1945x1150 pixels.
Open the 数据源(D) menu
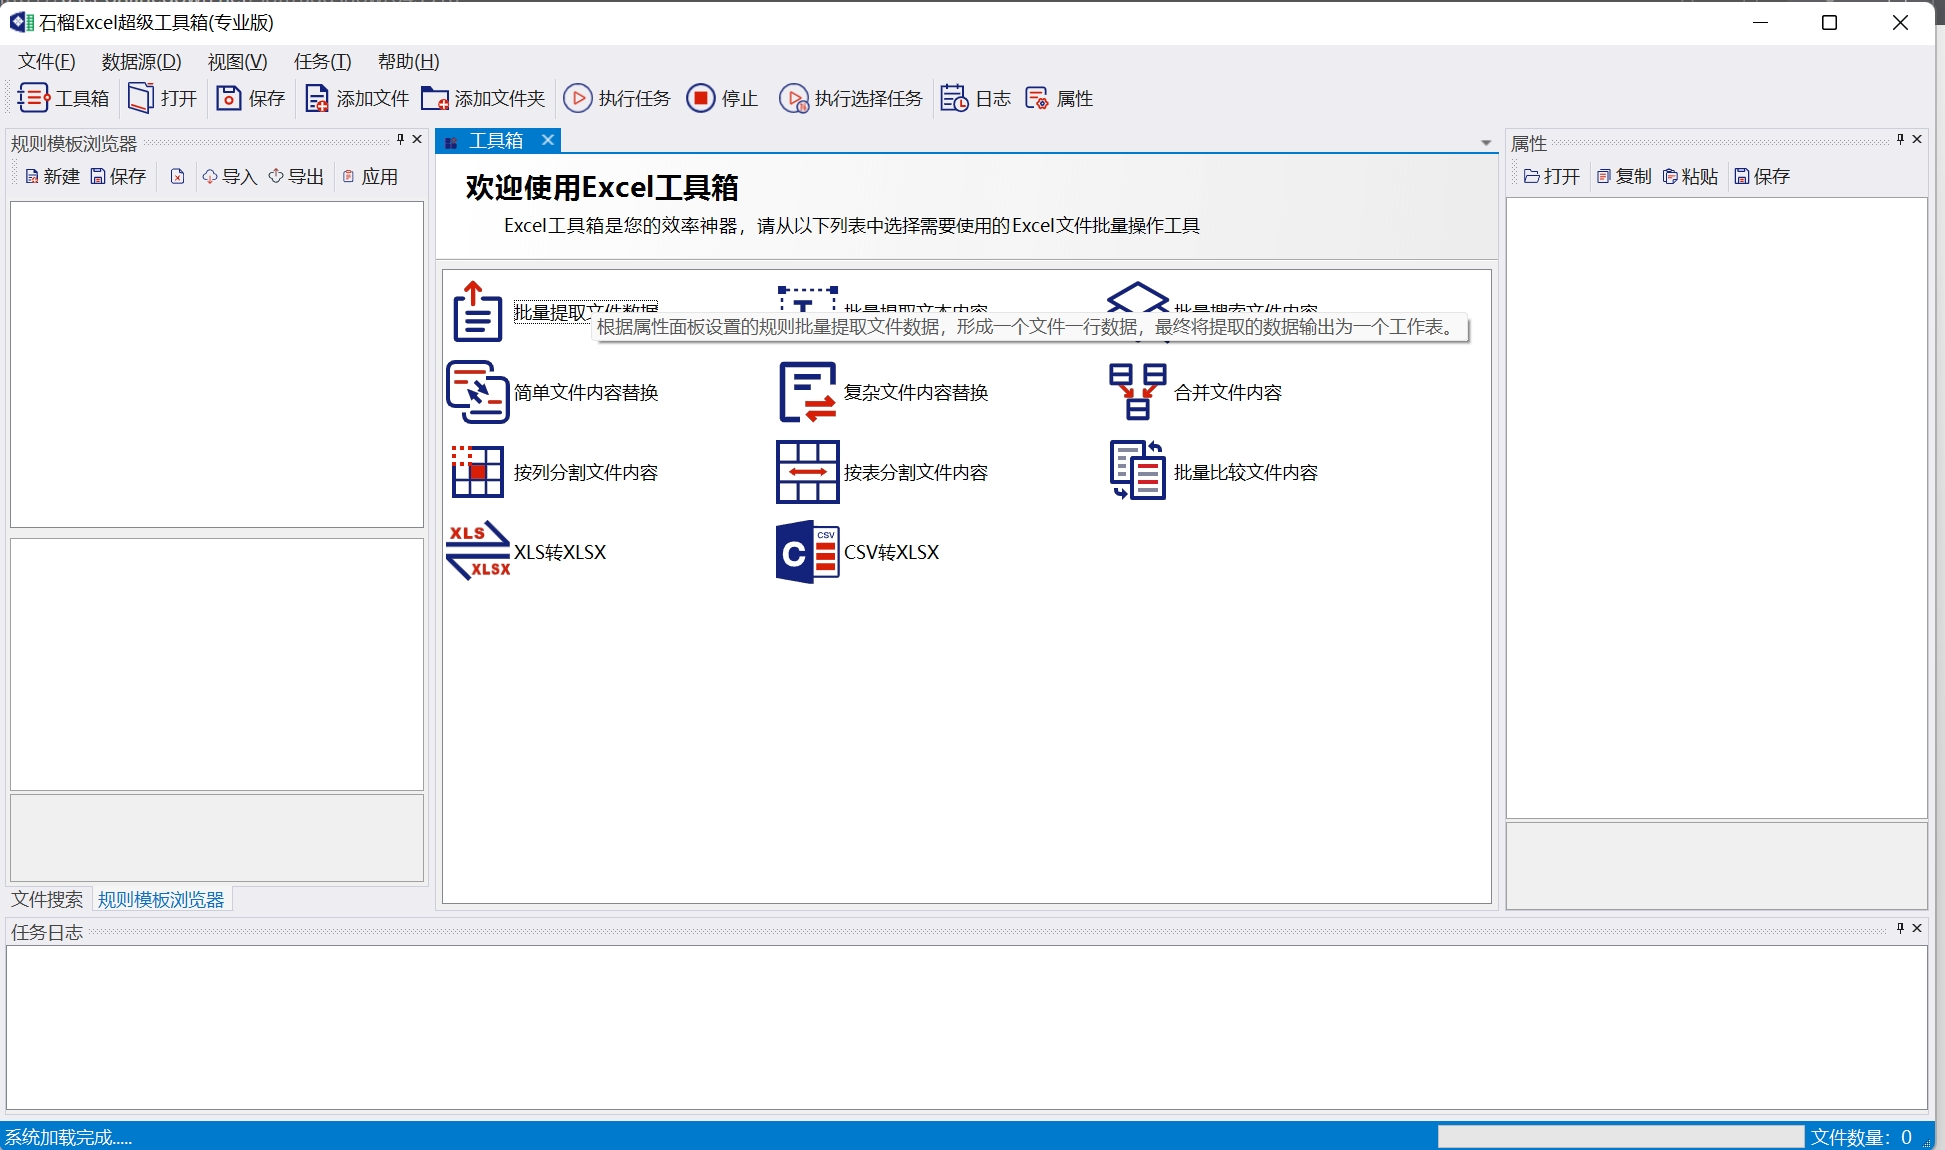click(x=141, y=62)
